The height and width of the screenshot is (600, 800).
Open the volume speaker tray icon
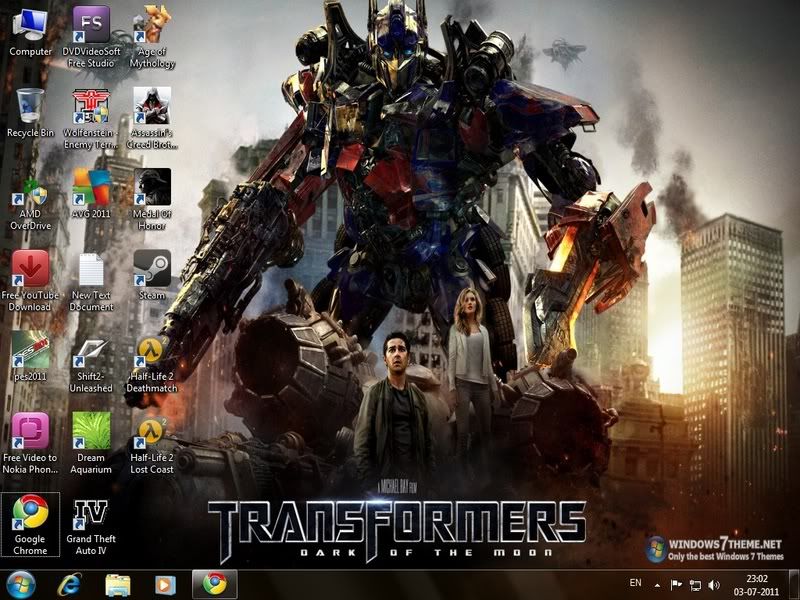[x=714, y=585]
